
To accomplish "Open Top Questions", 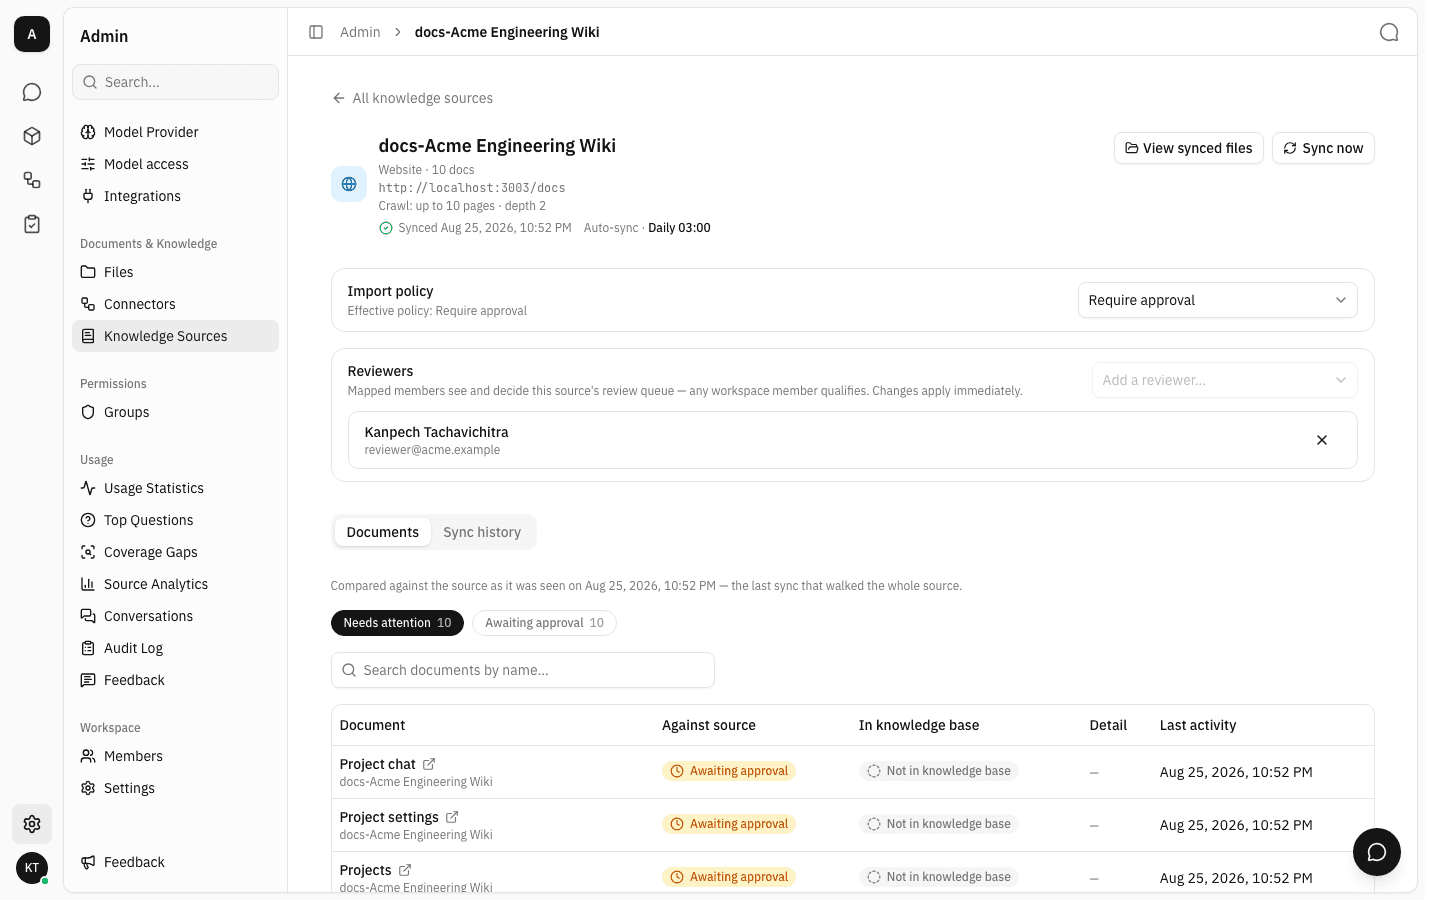I will coord(175,520).
